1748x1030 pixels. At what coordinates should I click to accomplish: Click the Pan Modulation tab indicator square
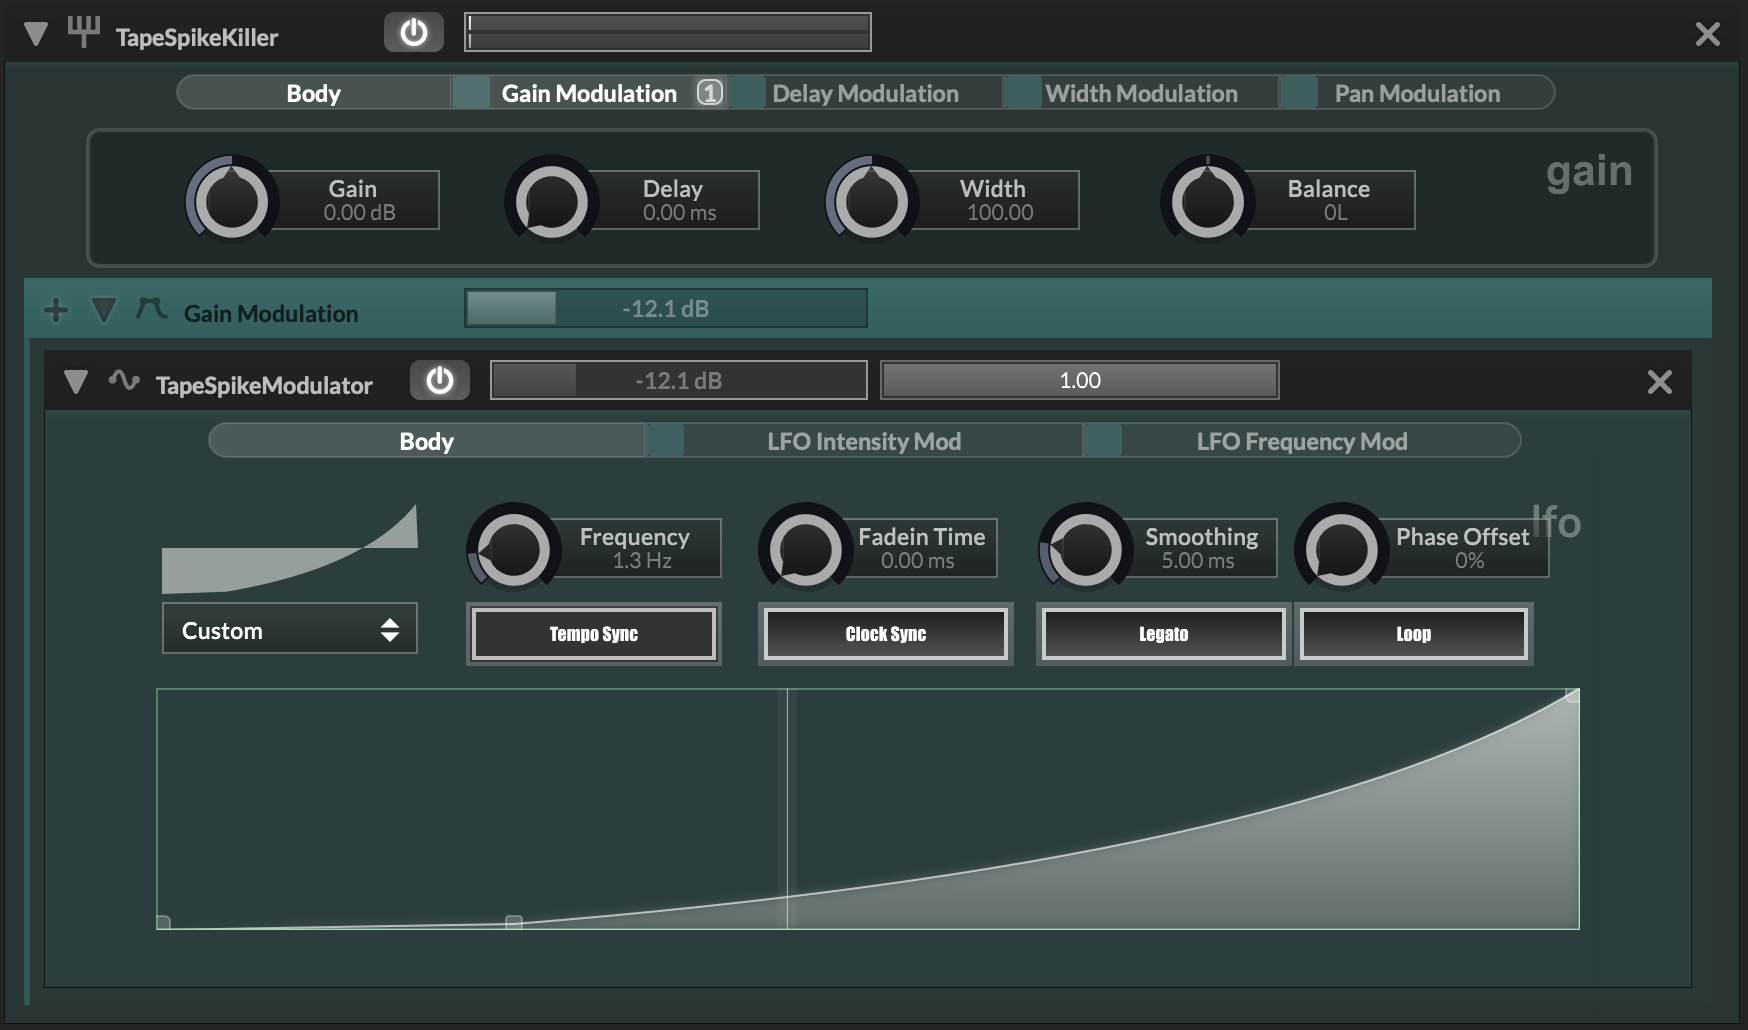(x=1300, y=93)
